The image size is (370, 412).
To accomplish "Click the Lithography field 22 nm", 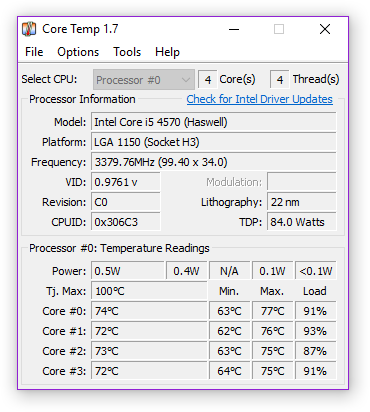I will coord(302,202).
